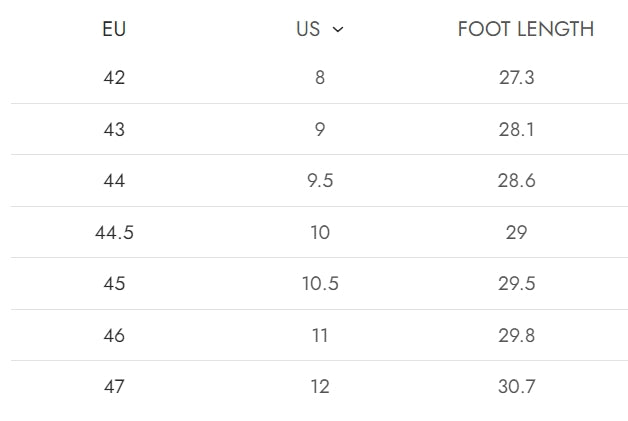Click the FOOT LENGTH column header

coord(525,29)
